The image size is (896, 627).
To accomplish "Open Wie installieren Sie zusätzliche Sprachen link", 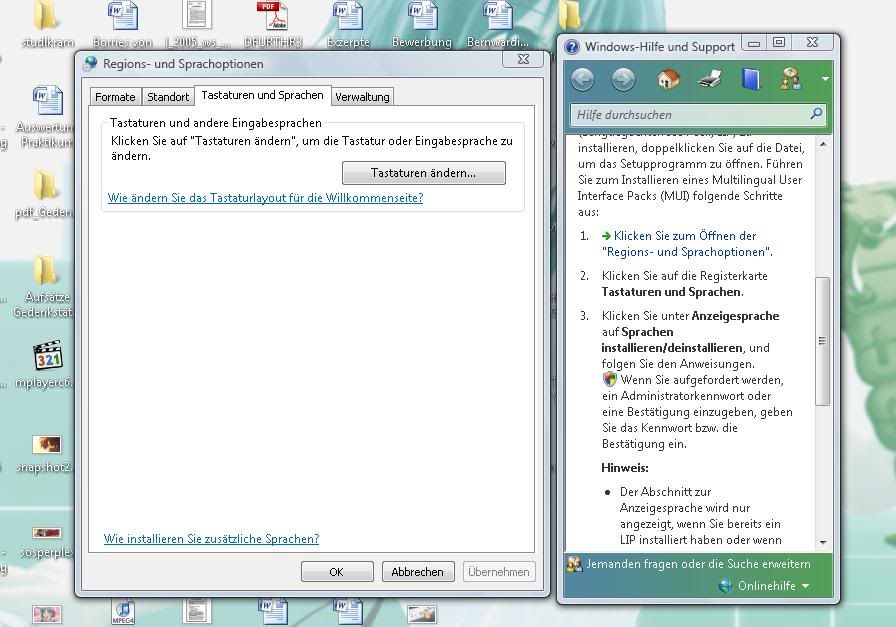I will pyautogui.click(x=211, y=538).
